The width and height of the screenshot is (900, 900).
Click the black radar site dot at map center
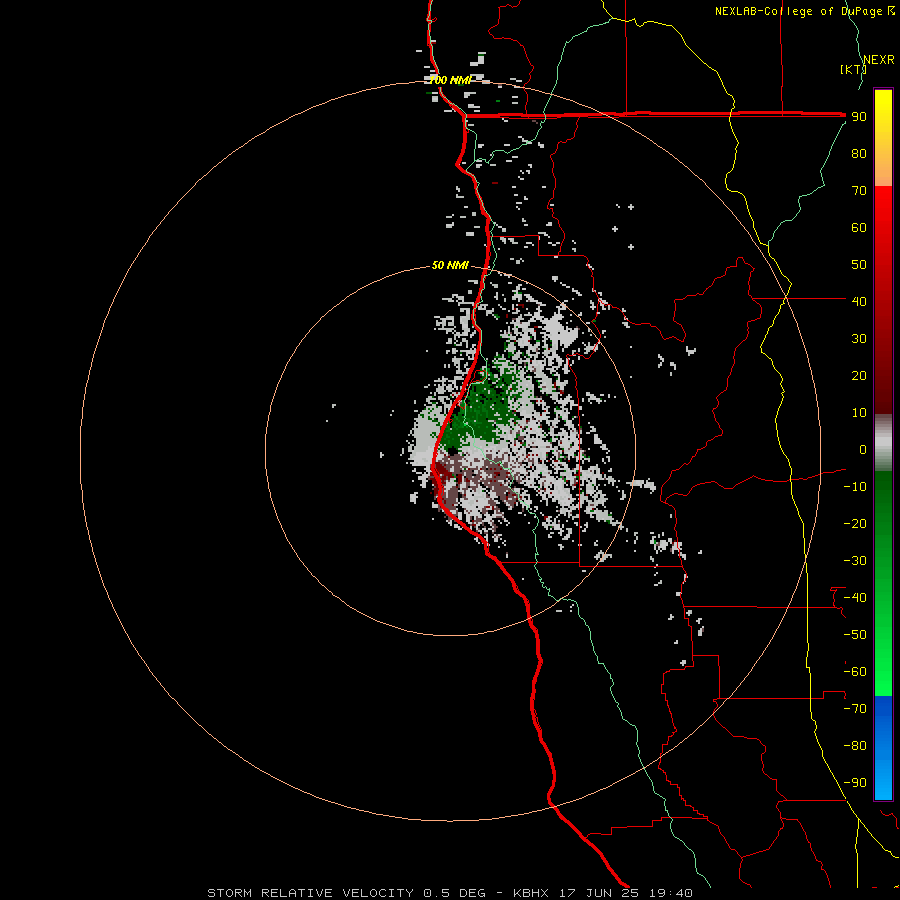coord(452,451)
